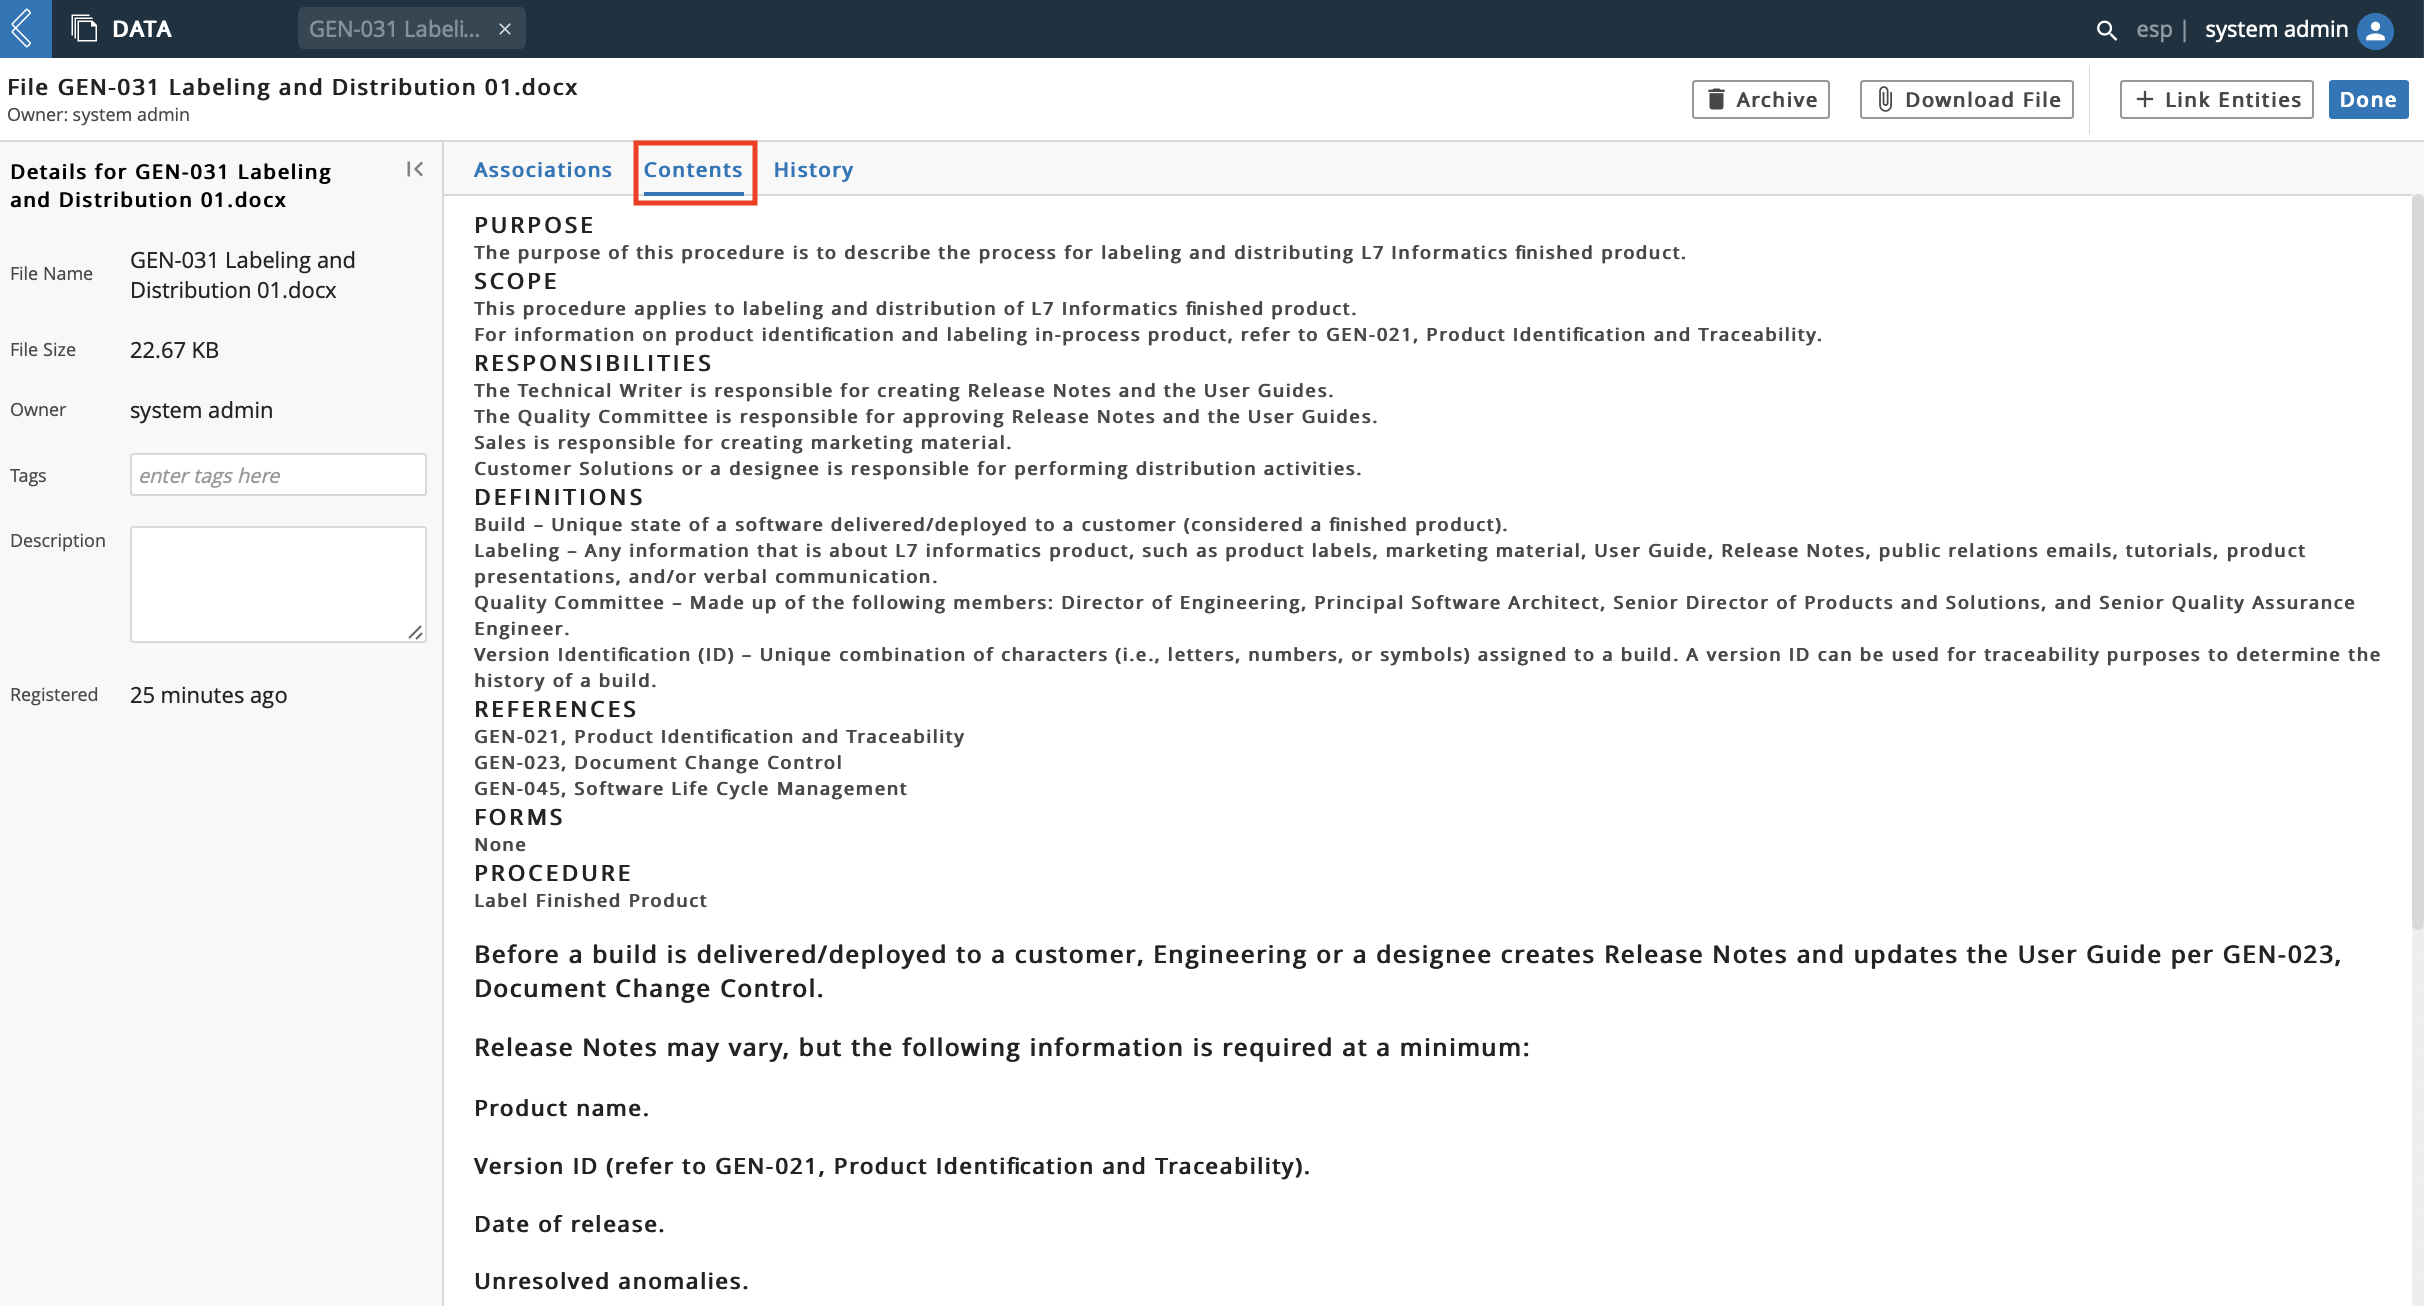This screenshot has height=1306, width=2424.
Task: Click the DATA breadcrumb folder icon
Action: pyautogui.click(x=85, y=27)
